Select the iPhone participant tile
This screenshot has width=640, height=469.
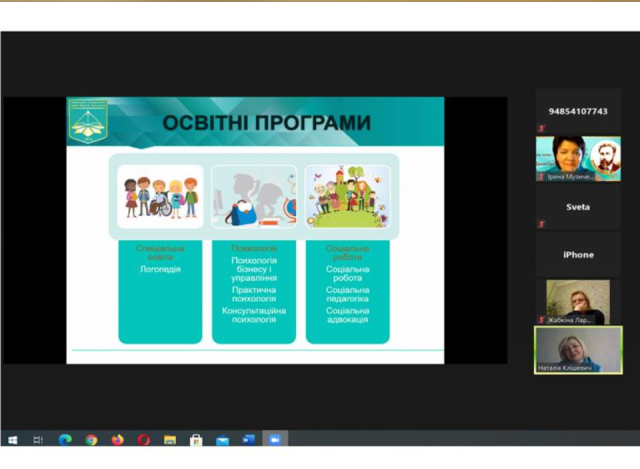point(578,254)
